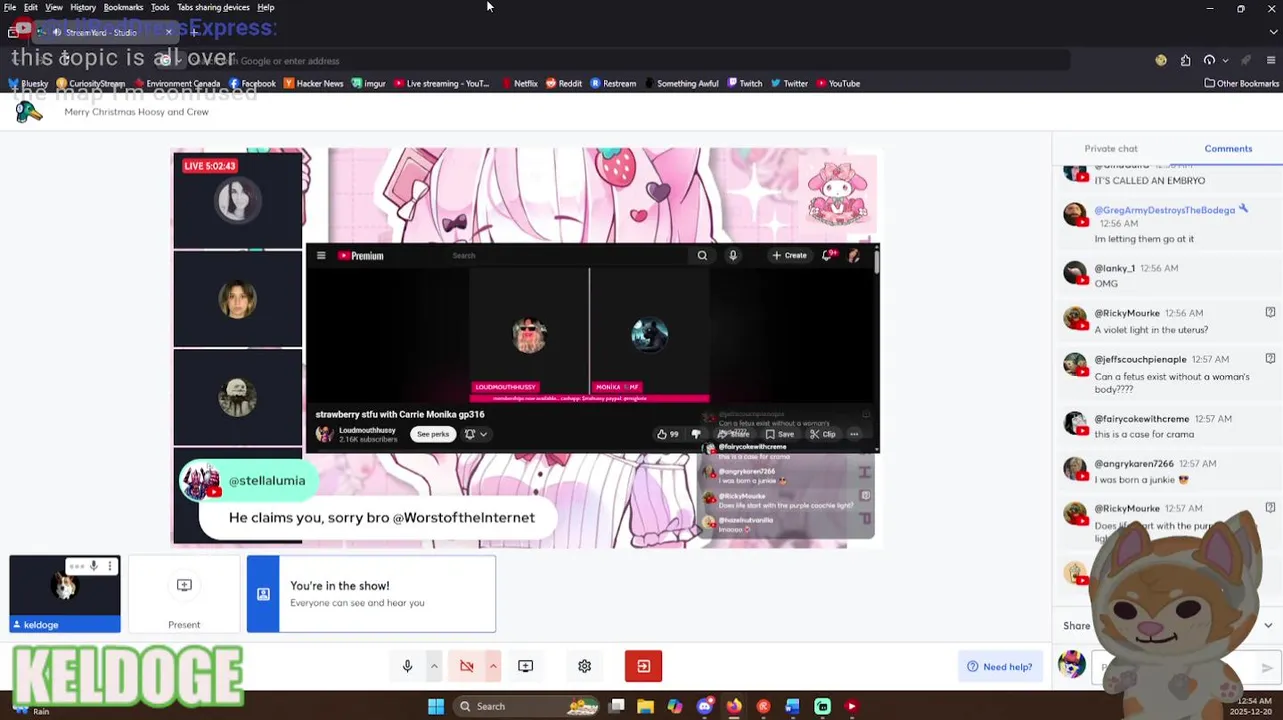The height and width of the screenshot is (720, 1283).
Task: Click the @lanky_1 OMG comment
Action: click(1166, 276)
